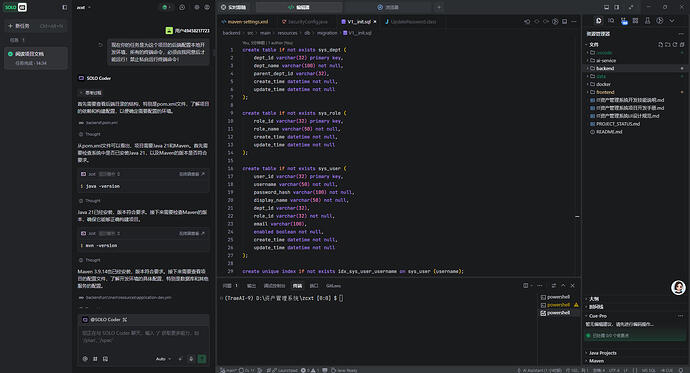Image resolution: width=690 pixels, height=373 pixels.
Task: Switch to the 浏览器 browser view tab
Action: [388, 7]
